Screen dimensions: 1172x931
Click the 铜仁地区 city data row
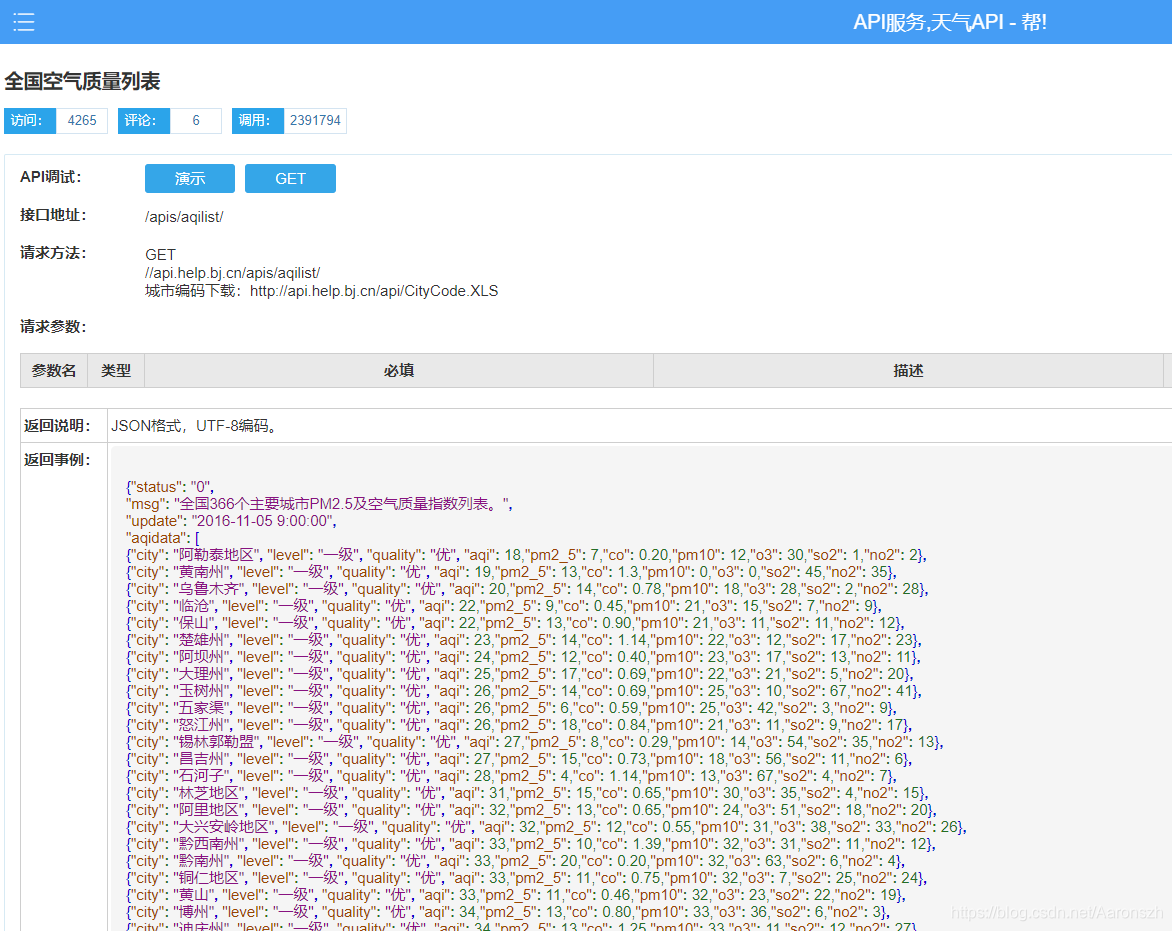click(528, 878)
